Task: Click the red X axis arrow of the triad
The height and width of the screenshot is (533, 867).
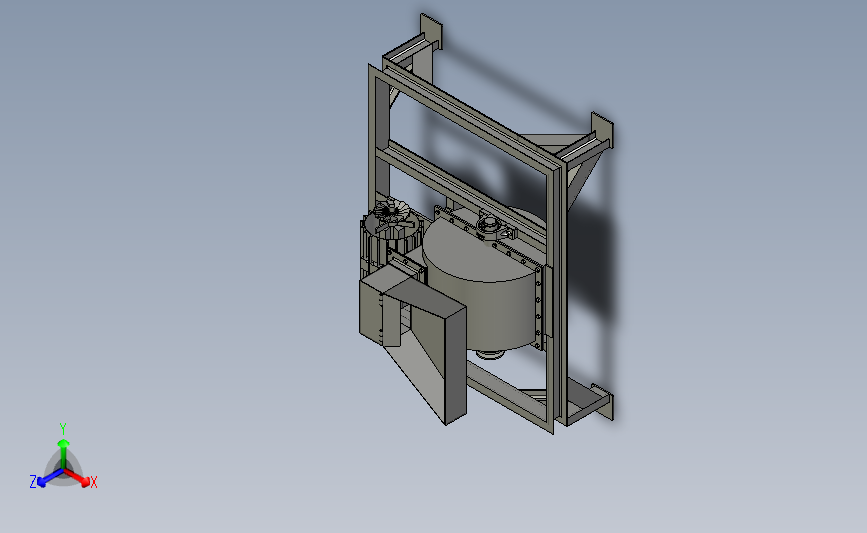Action: (x=77, y=477)
